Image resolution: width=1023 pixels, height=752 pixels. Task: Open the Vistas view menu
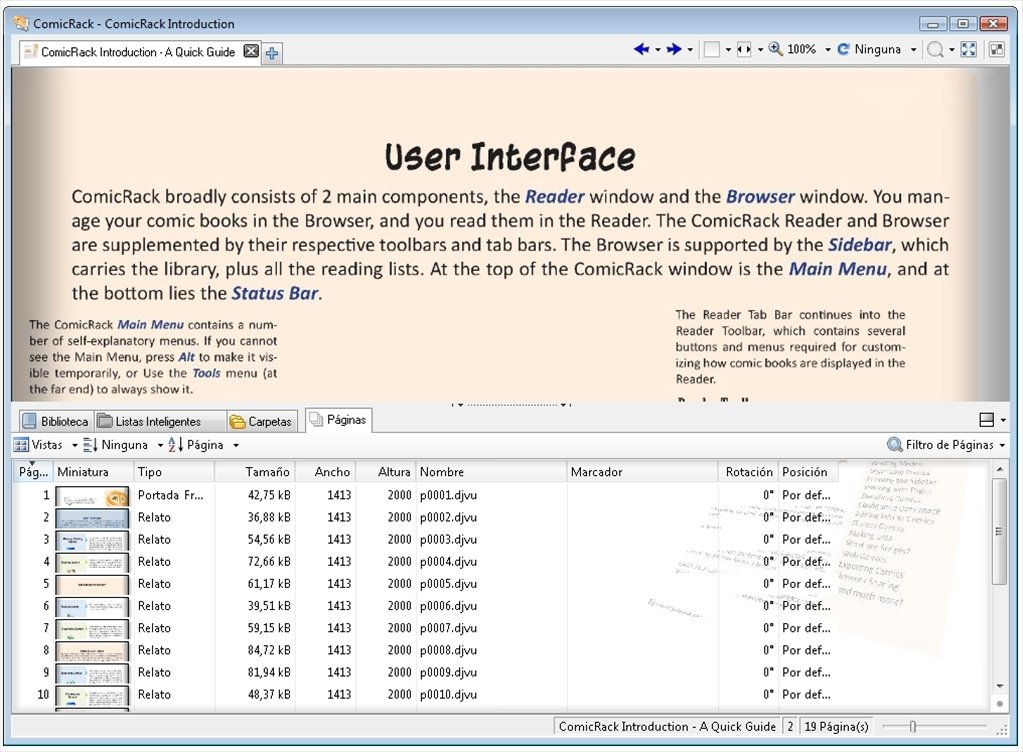[46, 445]
